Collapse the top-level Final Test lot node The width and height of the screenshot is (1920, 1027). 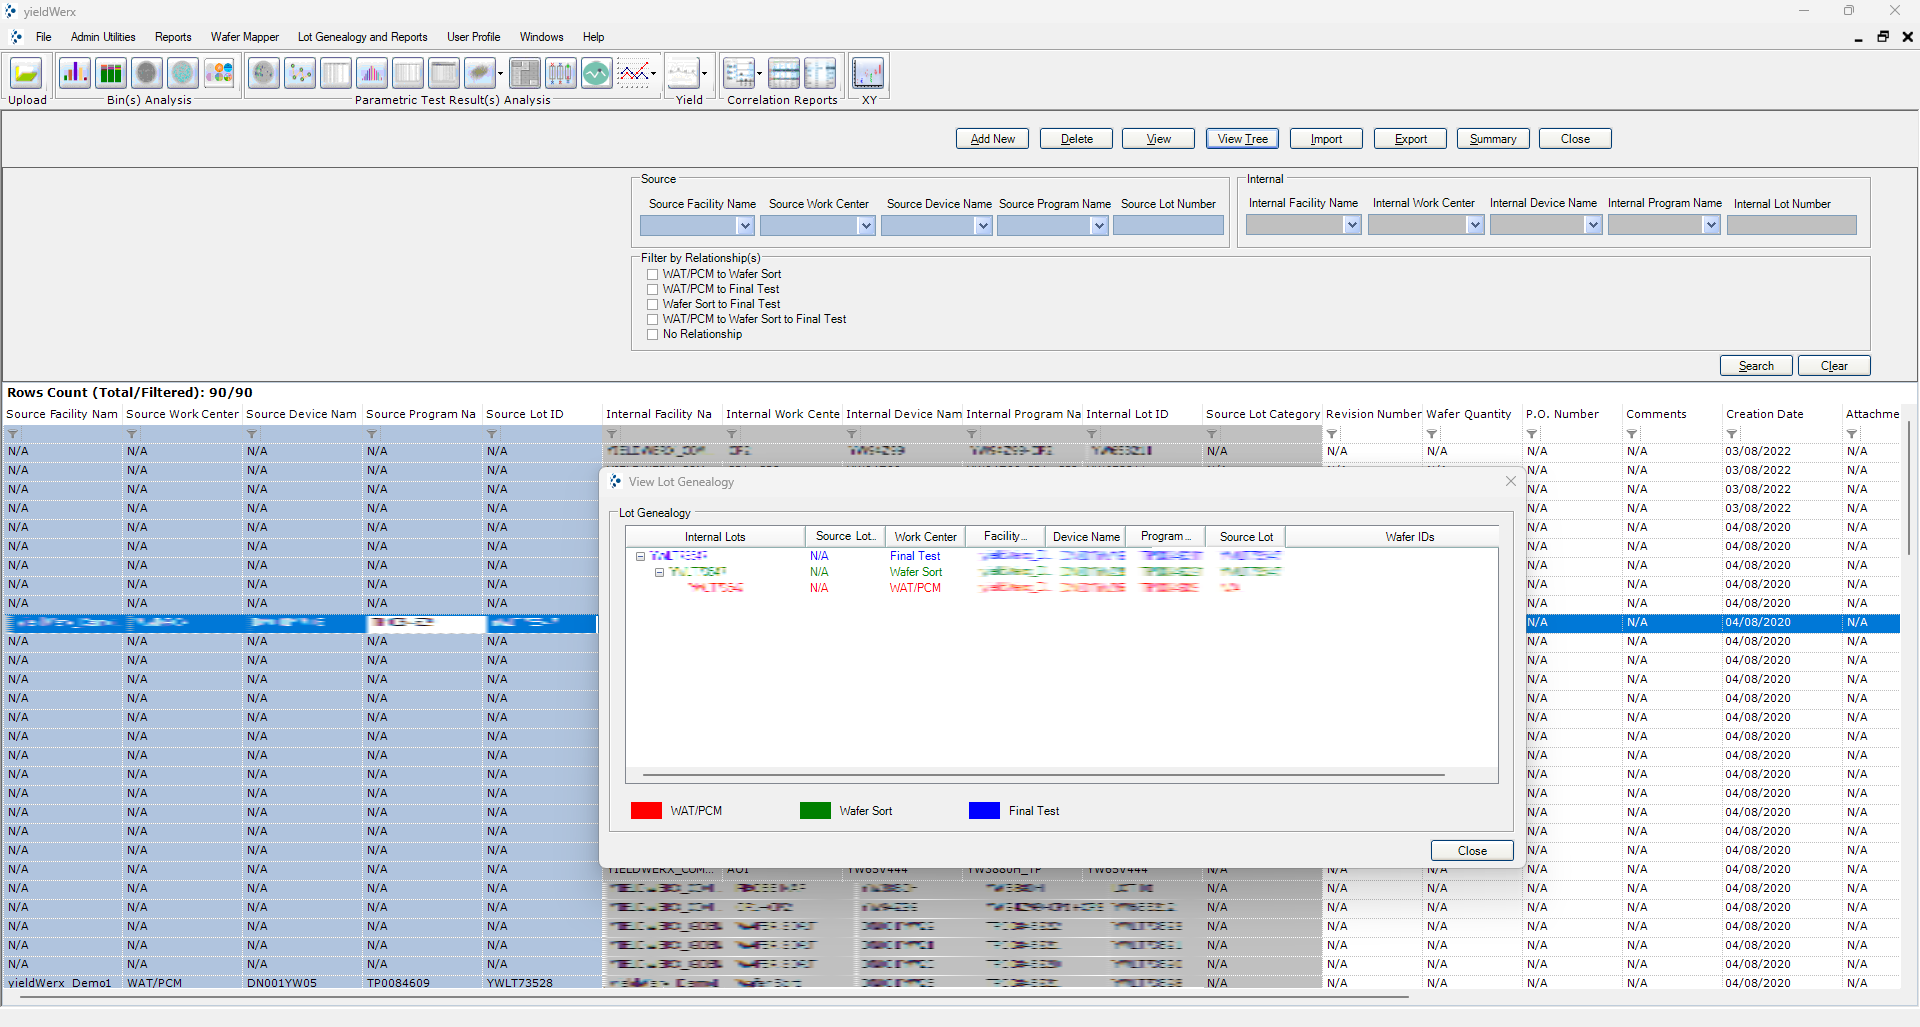point(640,556)
